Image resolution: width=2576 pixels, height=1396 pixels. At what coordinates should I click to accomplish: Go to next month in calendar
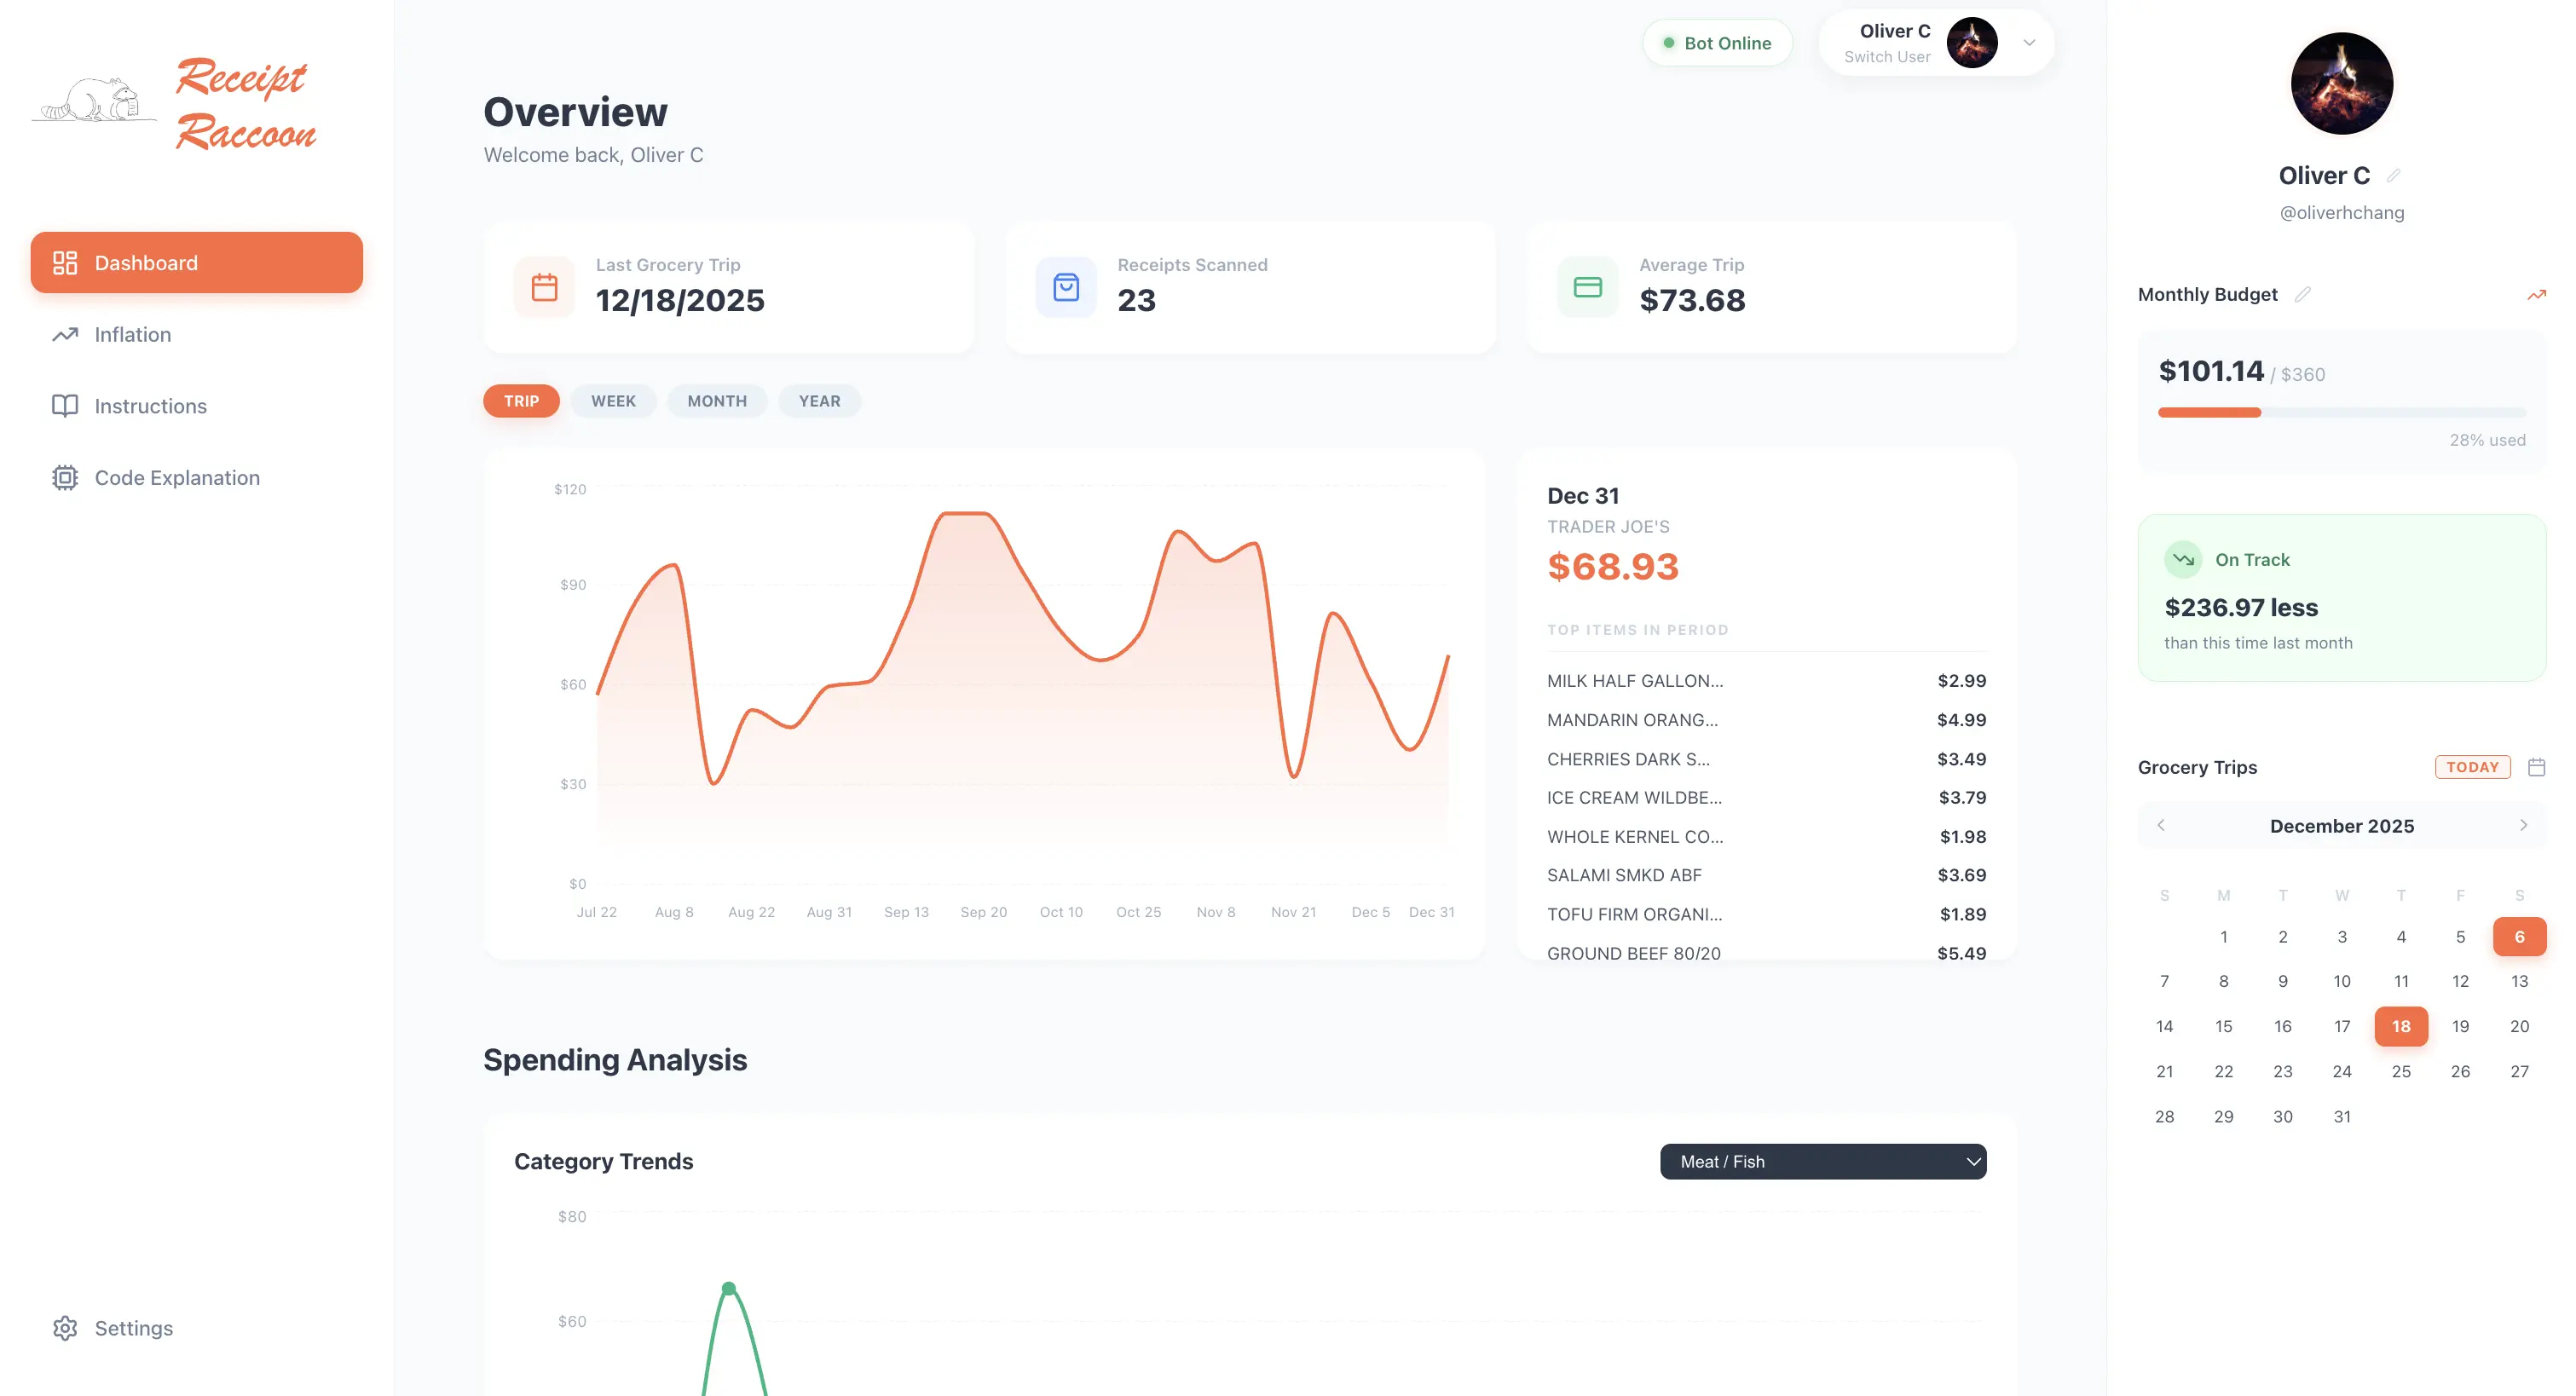(x=2523, y=826)
